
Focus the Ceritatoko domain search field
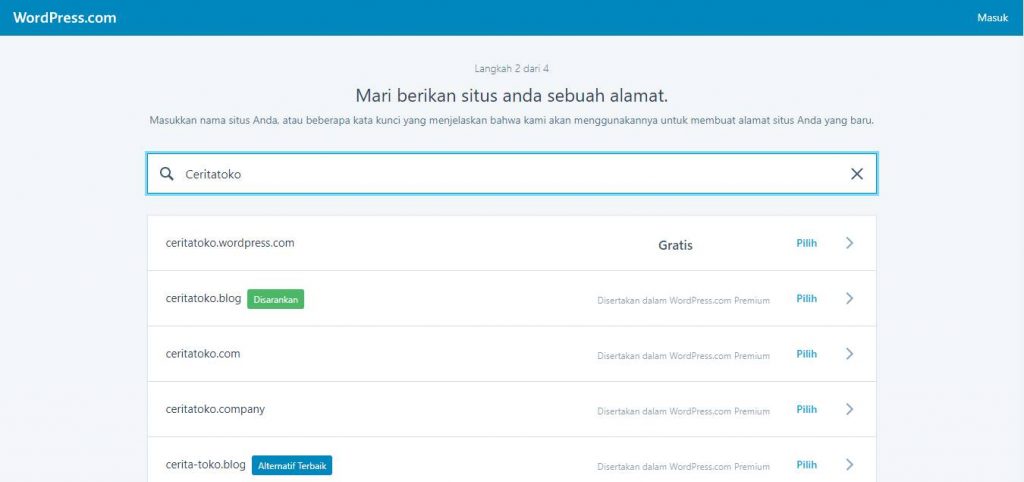(511, 174)
